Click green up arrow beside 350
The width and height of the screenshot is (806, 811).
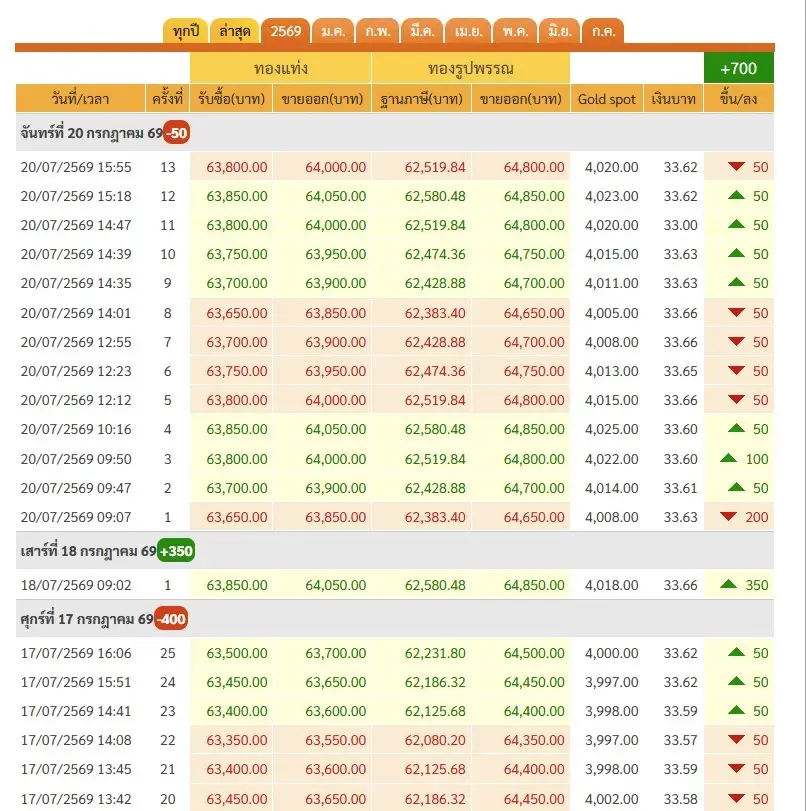tap(728, 584)
